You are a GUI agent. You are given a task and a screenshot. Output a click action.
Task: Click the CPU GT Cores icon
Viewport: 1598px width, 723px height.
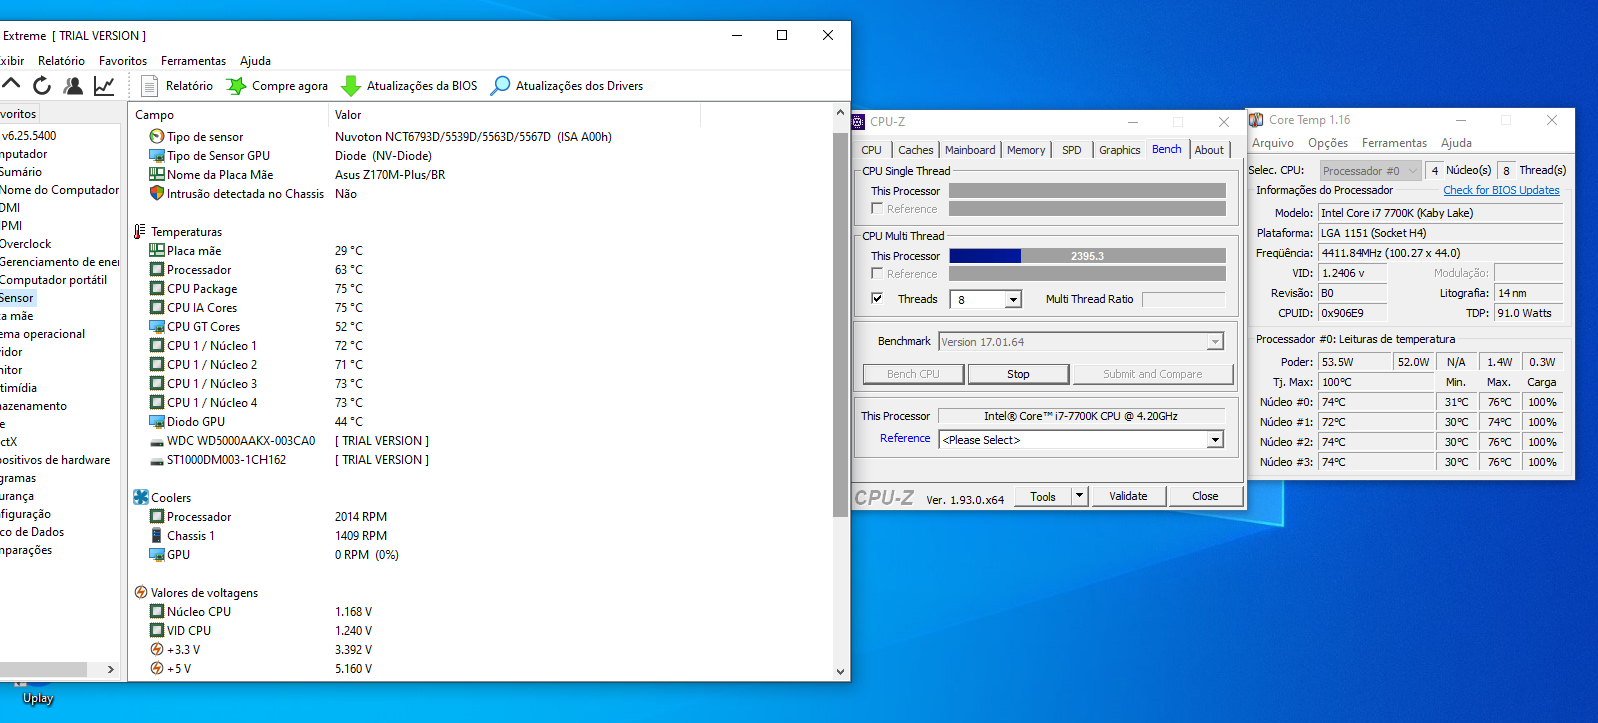pyautogui.click(x=157, y=327)
